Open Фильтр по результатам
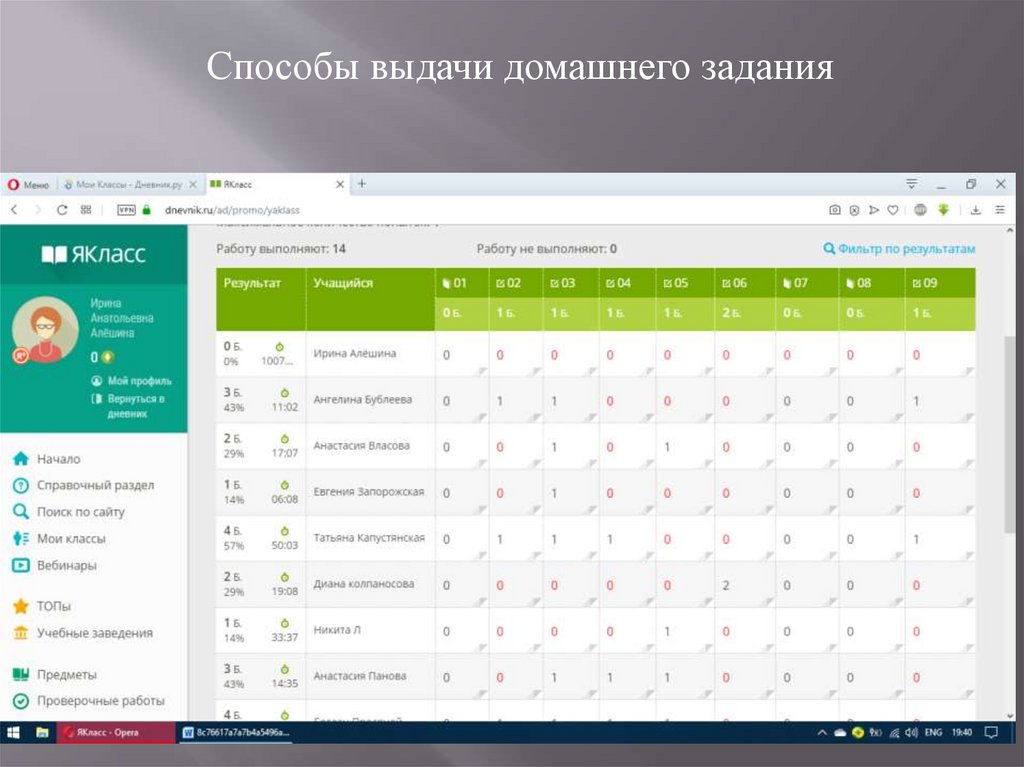The image size is (1024, 767). 898,249
